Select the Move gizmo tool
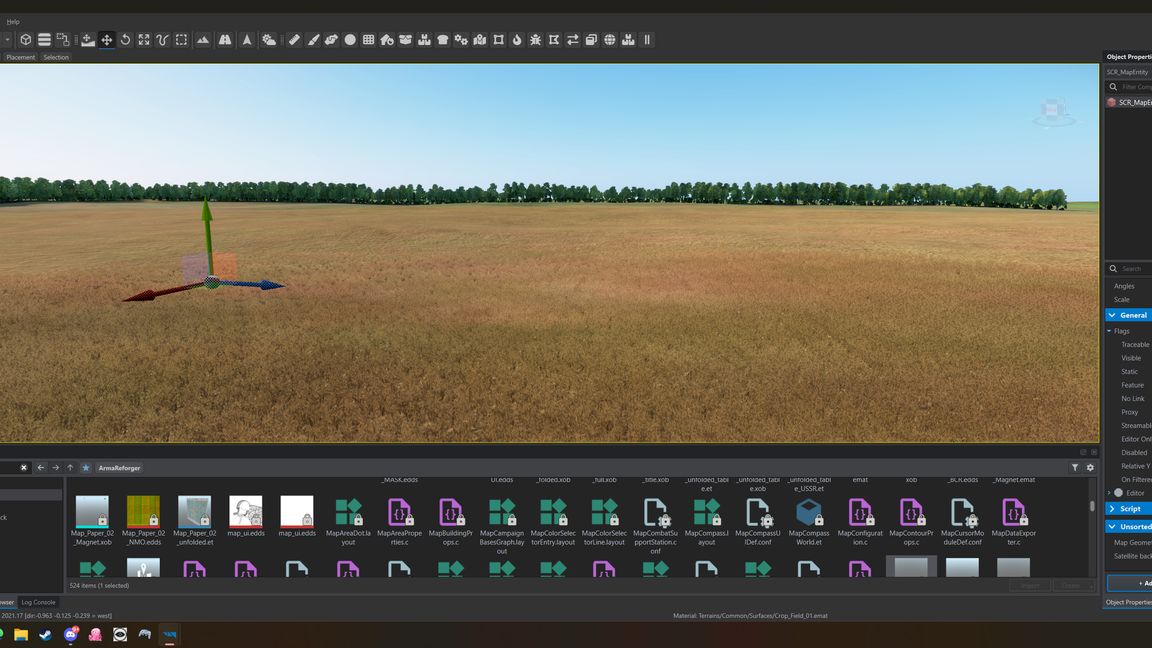This screenshot has height=648, width=1152. pyautogui.click(x=107, y=40)
